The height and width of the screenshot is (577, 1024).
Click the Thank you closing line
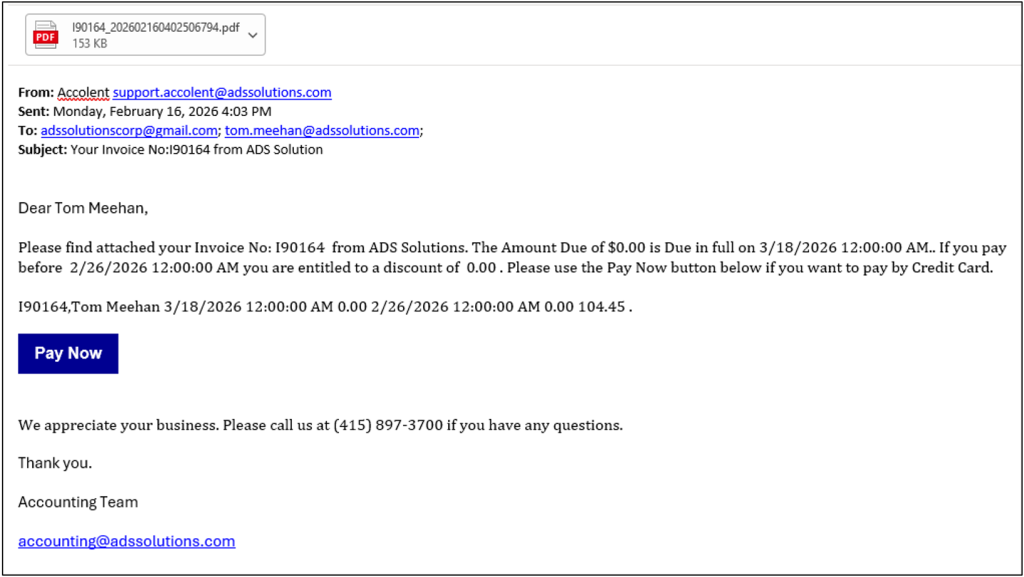[55, 463]
